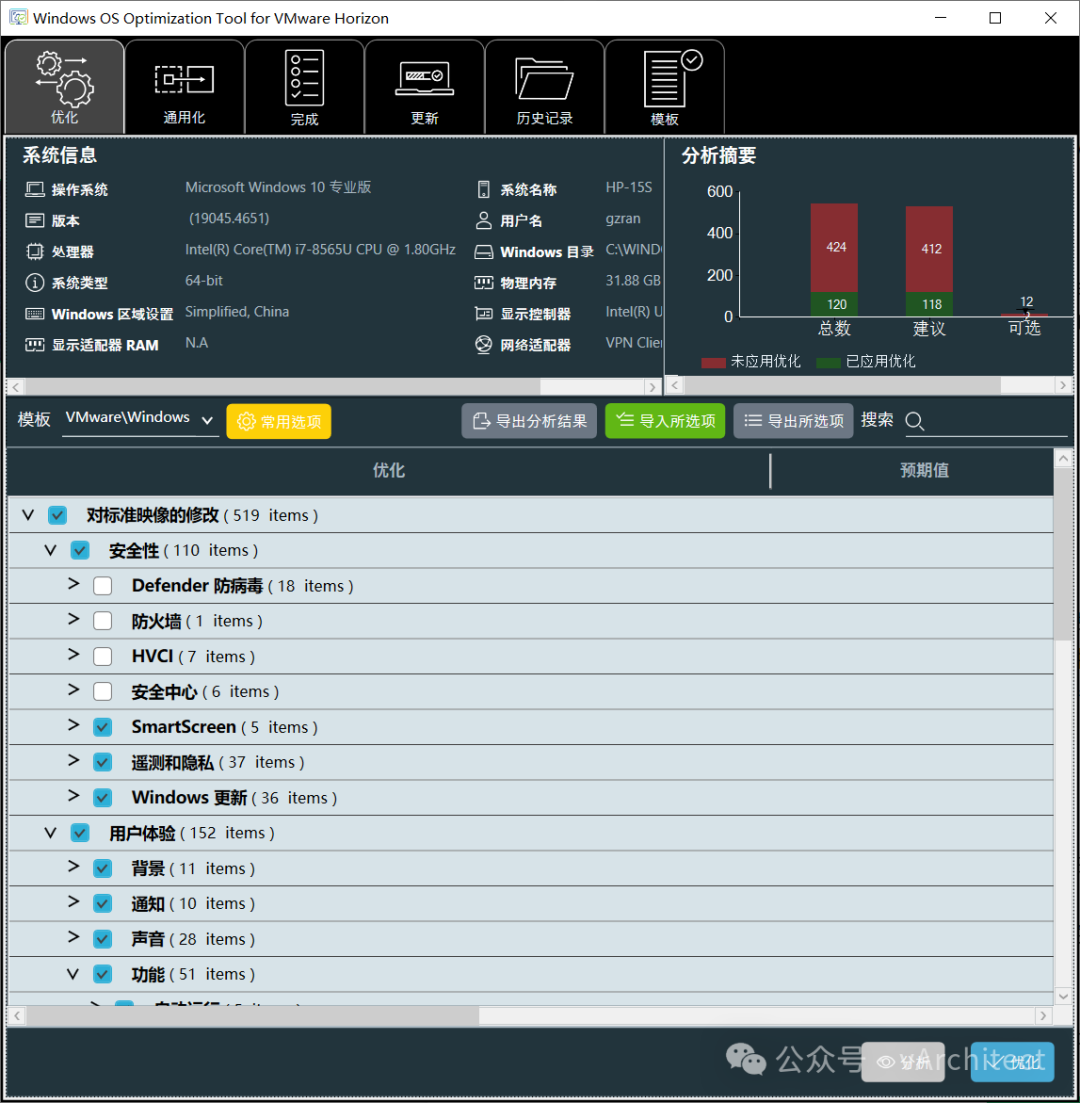Click red 424 bar in 总数 column
This screenshot has width=1080, height=1103.
click(x=834, y=248)
